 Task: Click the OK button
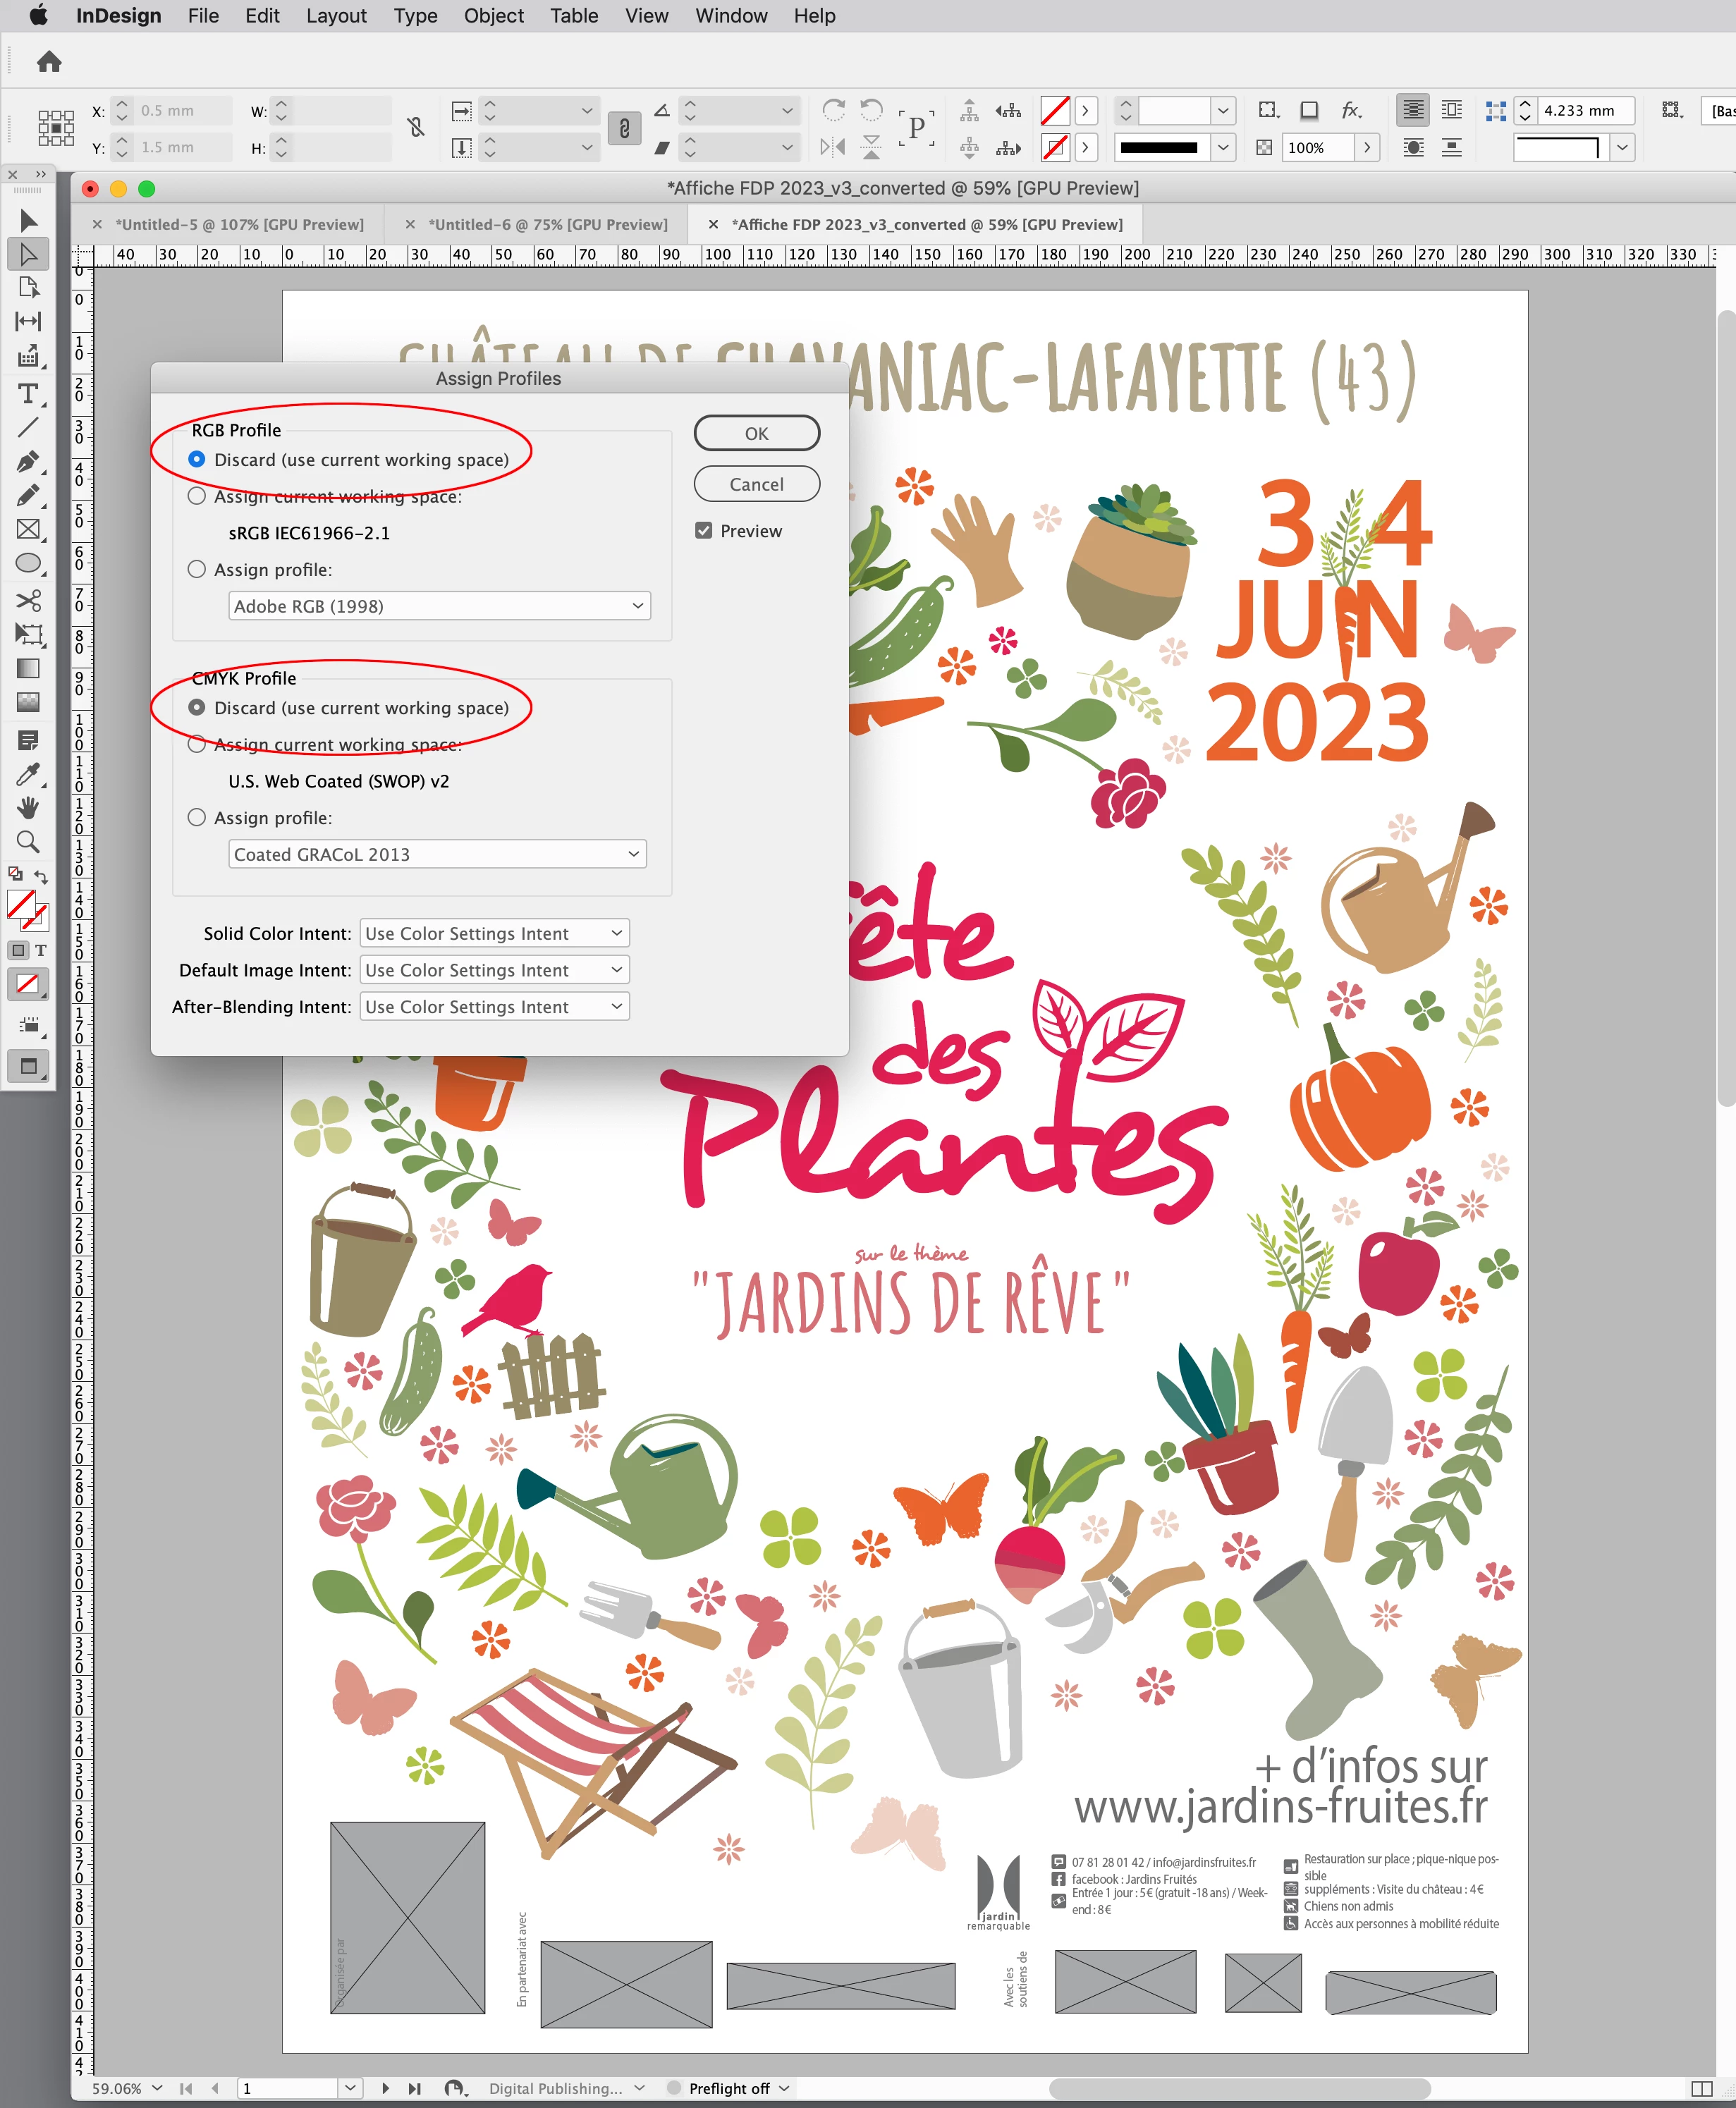756,433
